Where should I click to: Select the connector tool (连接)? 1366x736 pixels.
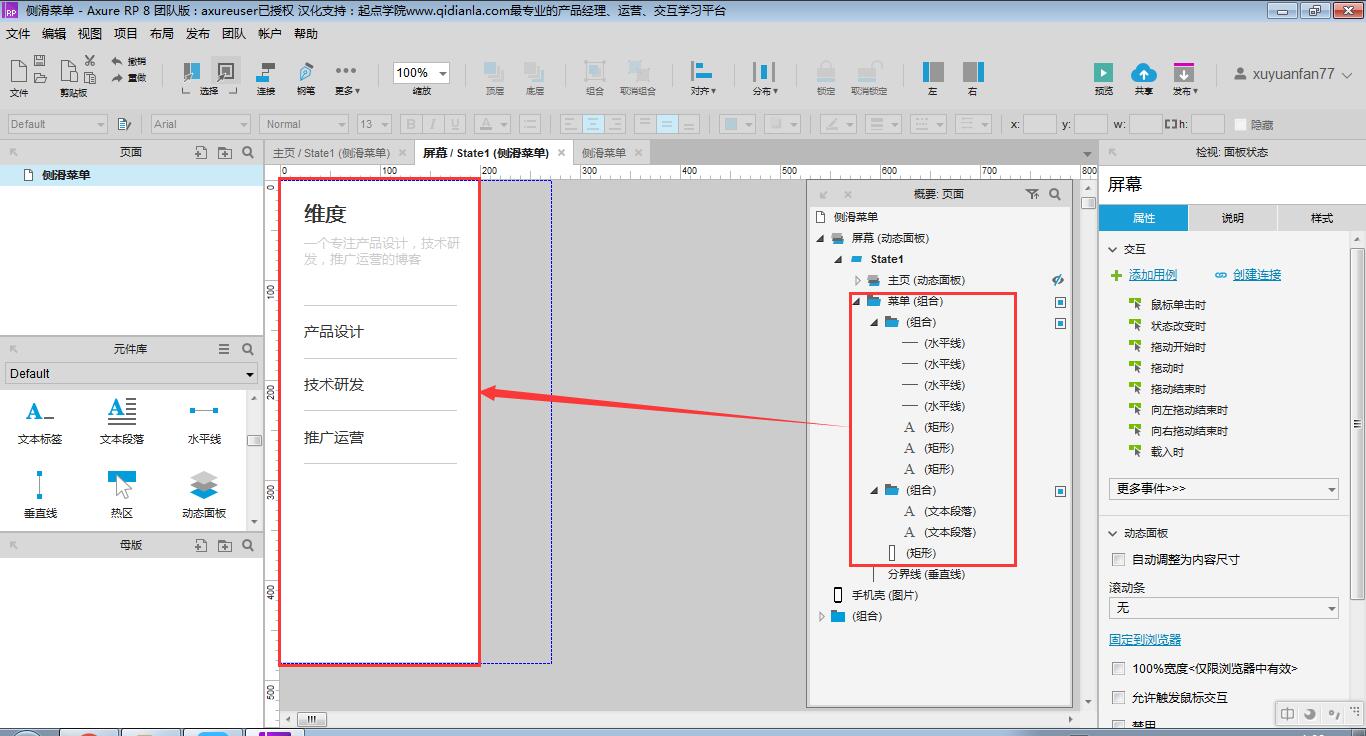(266, 72)
